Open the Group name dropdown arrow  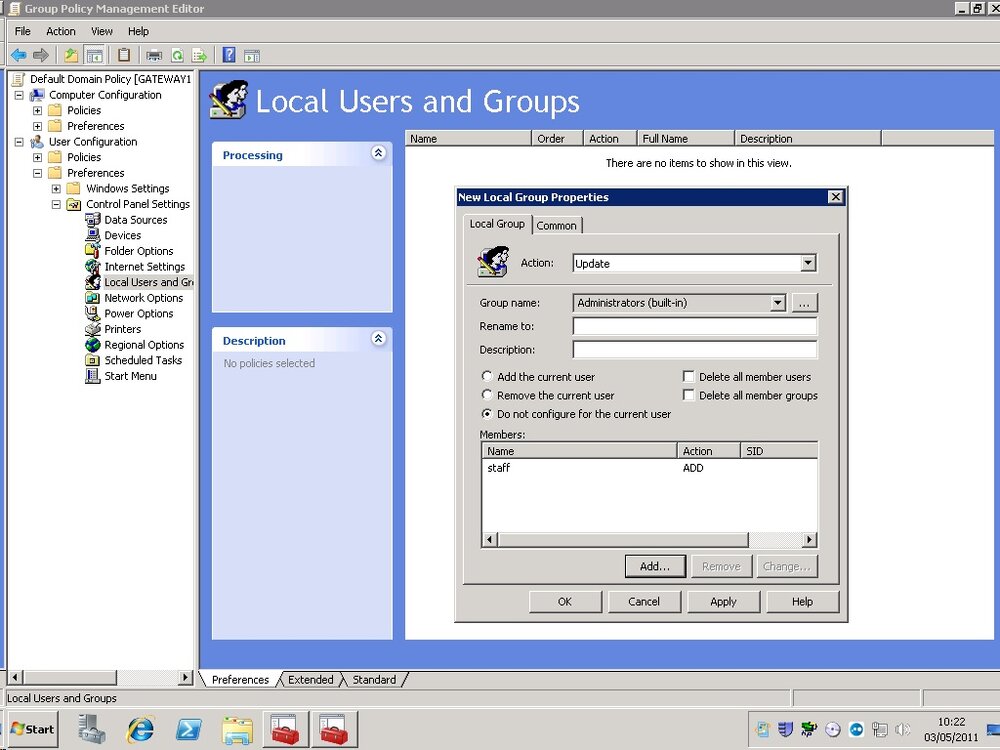pos(777,303)
